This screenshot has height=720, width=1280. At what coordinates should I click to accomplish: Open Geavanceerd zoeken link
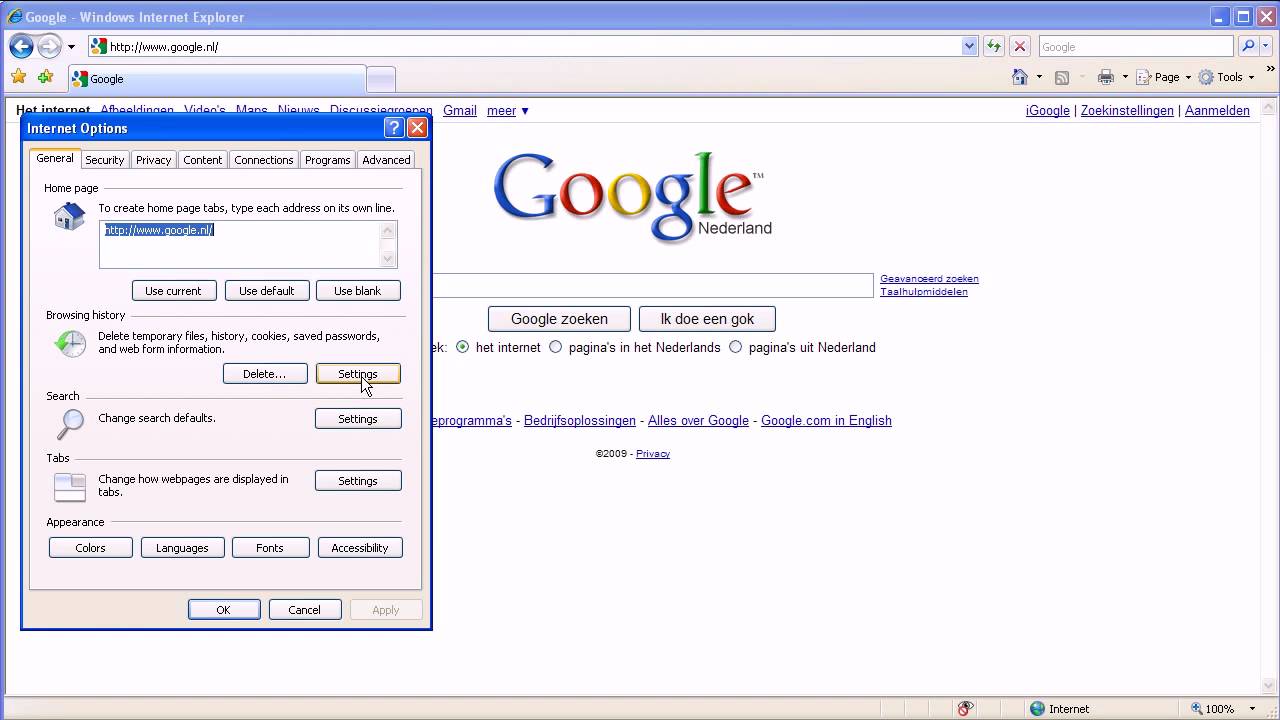coord(929,279)
